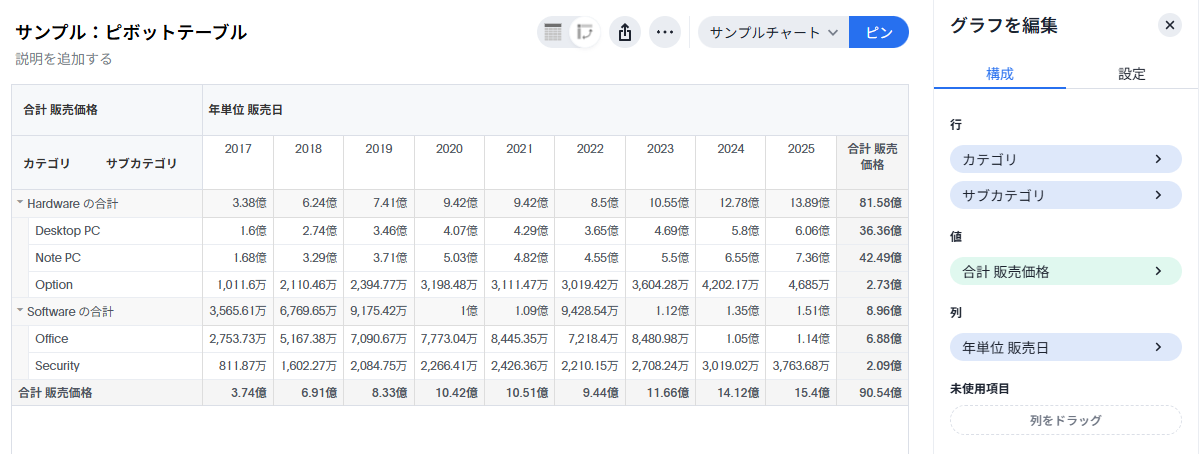The width and height of the screenshot is (1201, 454).
Task: Click the 2025 year column header
Action: tap(800, 149)
